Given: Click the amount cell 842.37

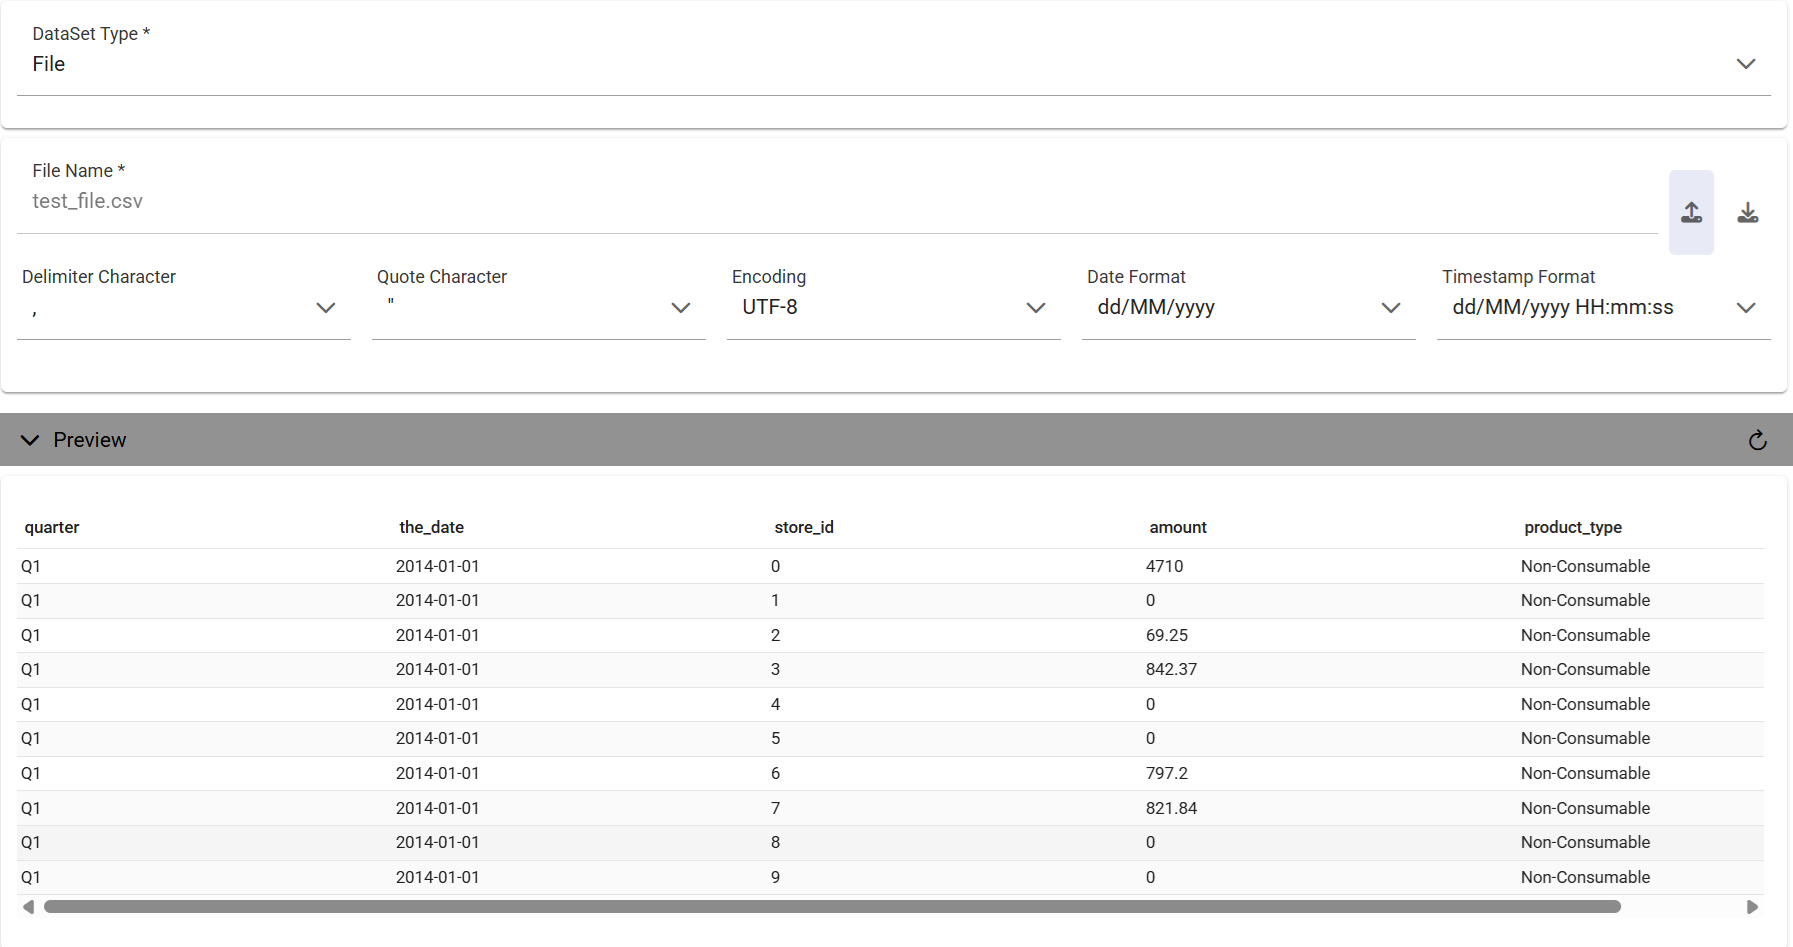Looking at the screenshot, I should tap(1171, 669).
